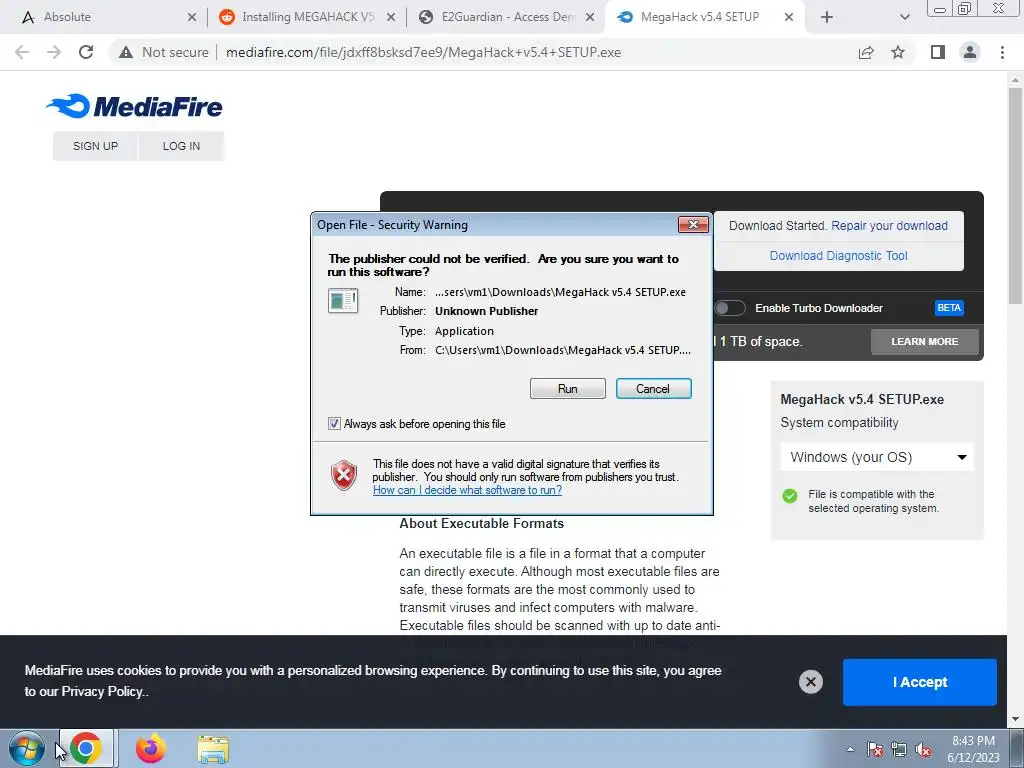Screen dimensions: 1024x768
Task: Launch Firefox from the taskbar
Action: (x=150, y=748)
